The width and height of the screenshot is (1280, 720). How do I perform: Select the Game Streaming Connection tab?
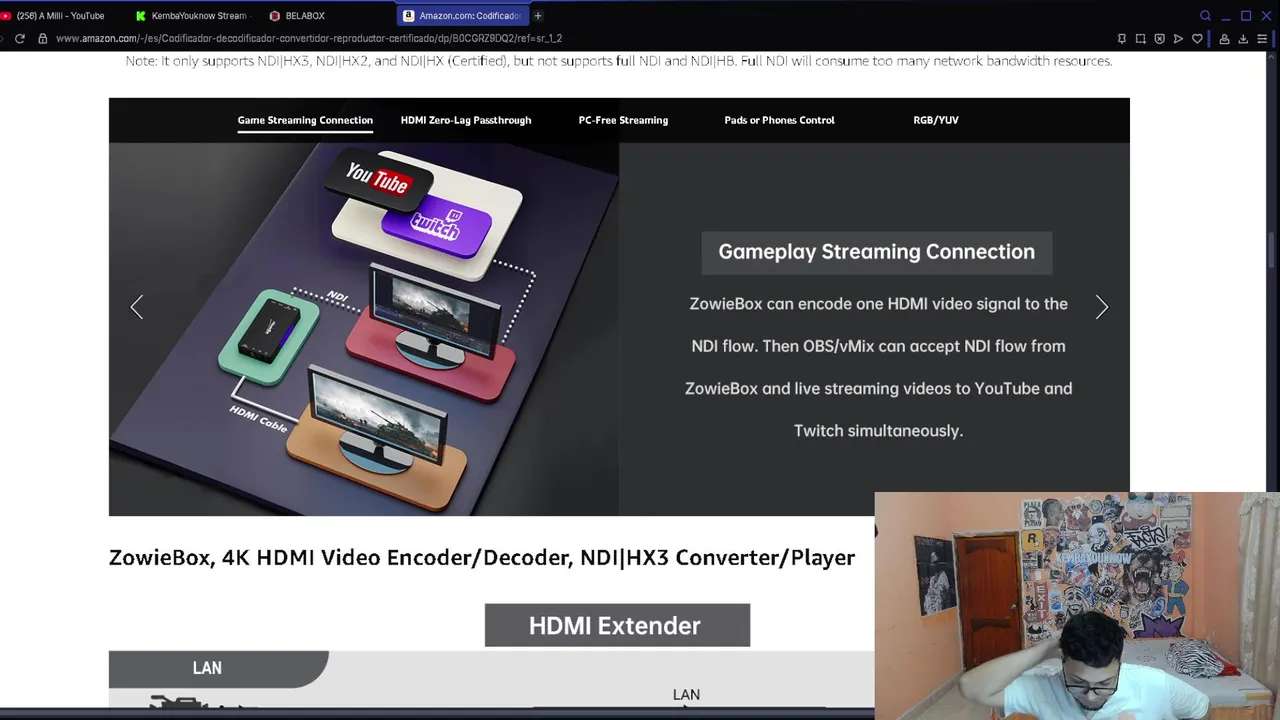tap(305, 120)
